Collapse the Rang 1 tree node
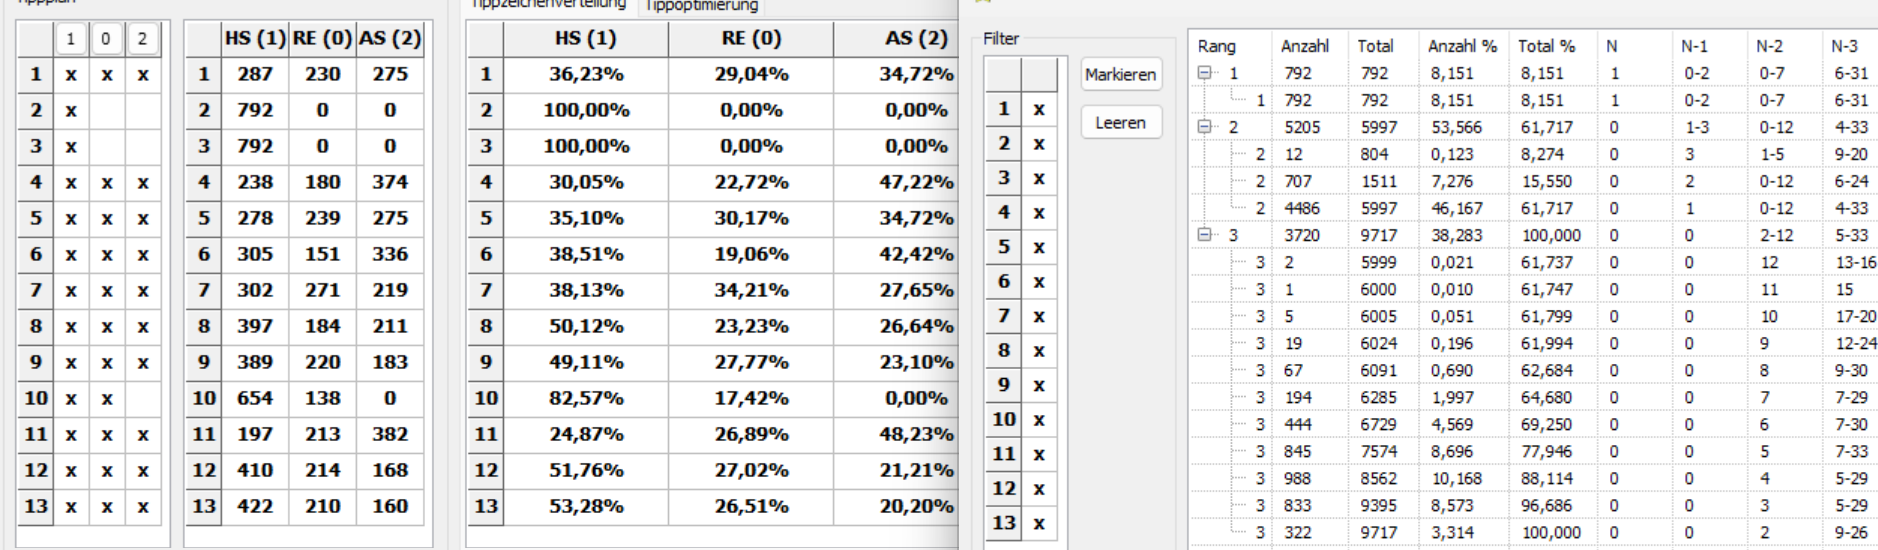 pyautogui.click(x=1205, y=73)
